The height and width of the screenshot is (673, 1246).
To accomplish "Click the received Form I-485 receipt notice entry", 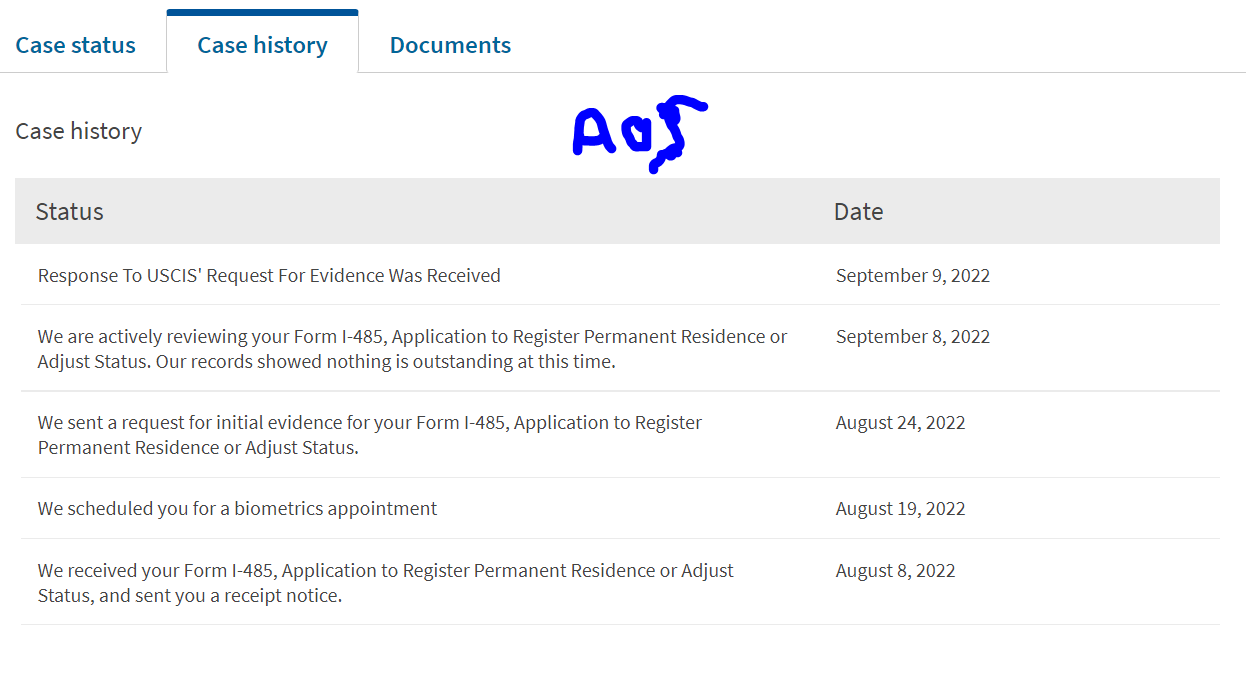I will pos(620,582).
